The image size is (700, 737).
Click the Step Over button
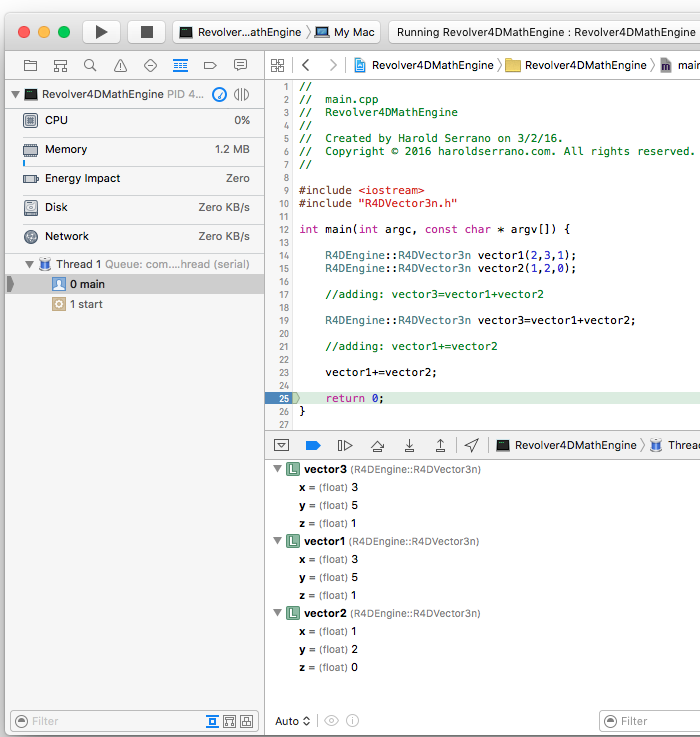[x=377, y=445]
